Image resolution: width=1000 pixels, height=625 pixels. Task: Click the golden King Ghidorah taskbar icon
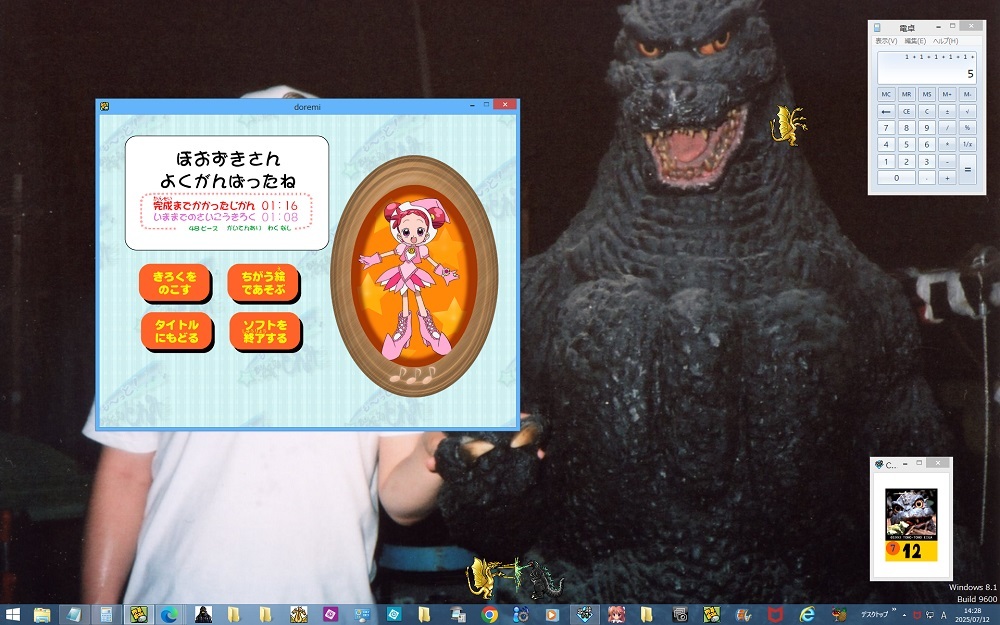coord(298,615)
